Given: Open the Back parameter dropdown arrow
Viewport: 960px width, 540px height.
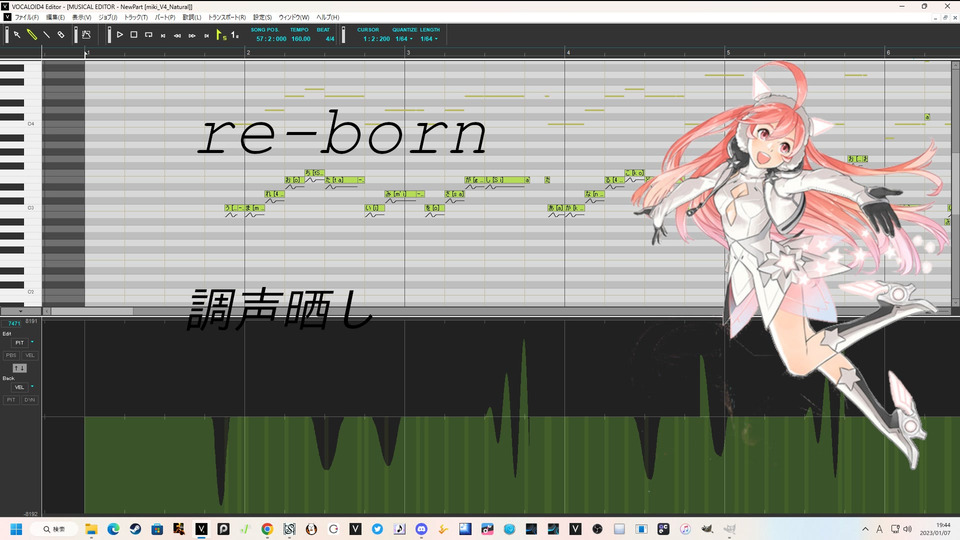Looking at the screenshot, I should [x=32, y=387].
